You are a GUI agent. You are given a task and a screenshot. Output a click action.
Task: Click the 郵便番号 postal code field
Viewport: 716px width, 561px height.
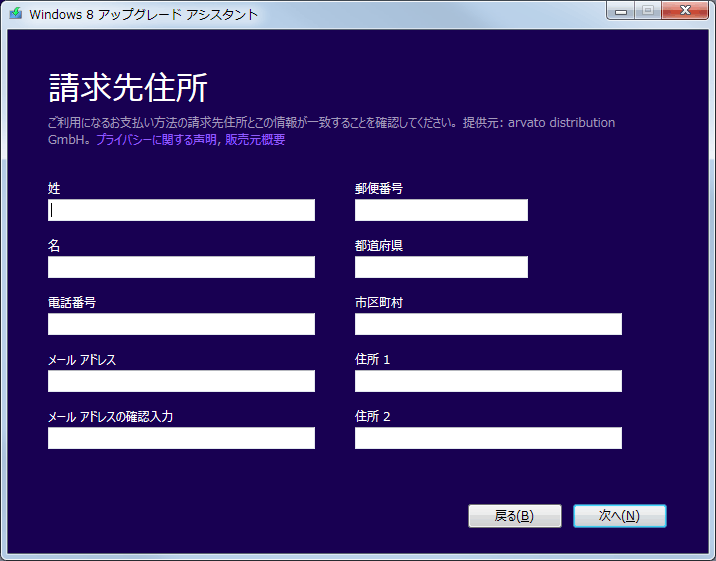pos(441,210)
